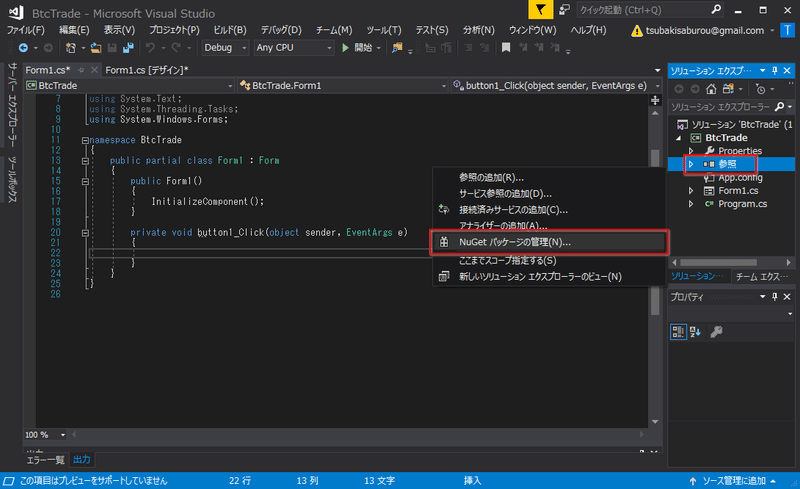Image resolution: width=800 pixels, height=489 pixels.
Task: Click the Navigate Backward arrow in toolbar
Action: [x=23, y=48]
